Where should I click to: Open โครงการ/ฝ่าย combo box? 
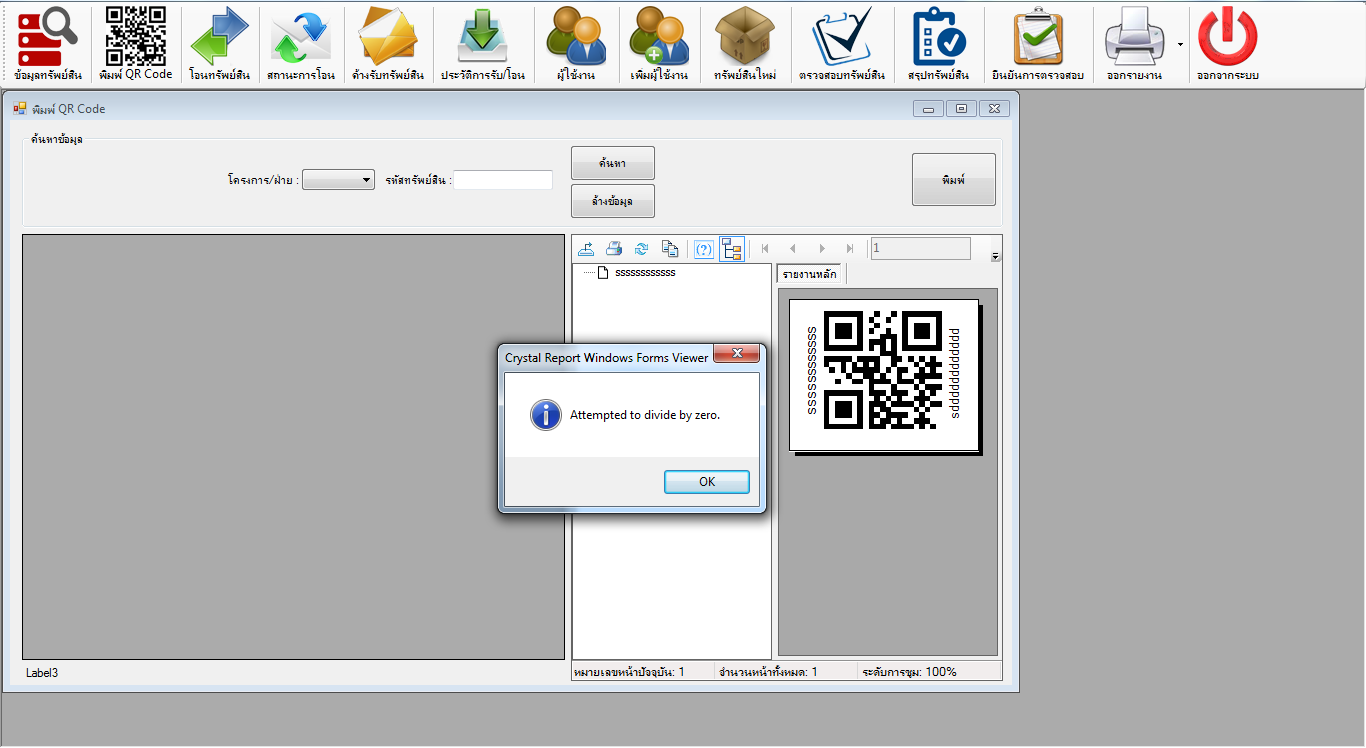point(338,180)
